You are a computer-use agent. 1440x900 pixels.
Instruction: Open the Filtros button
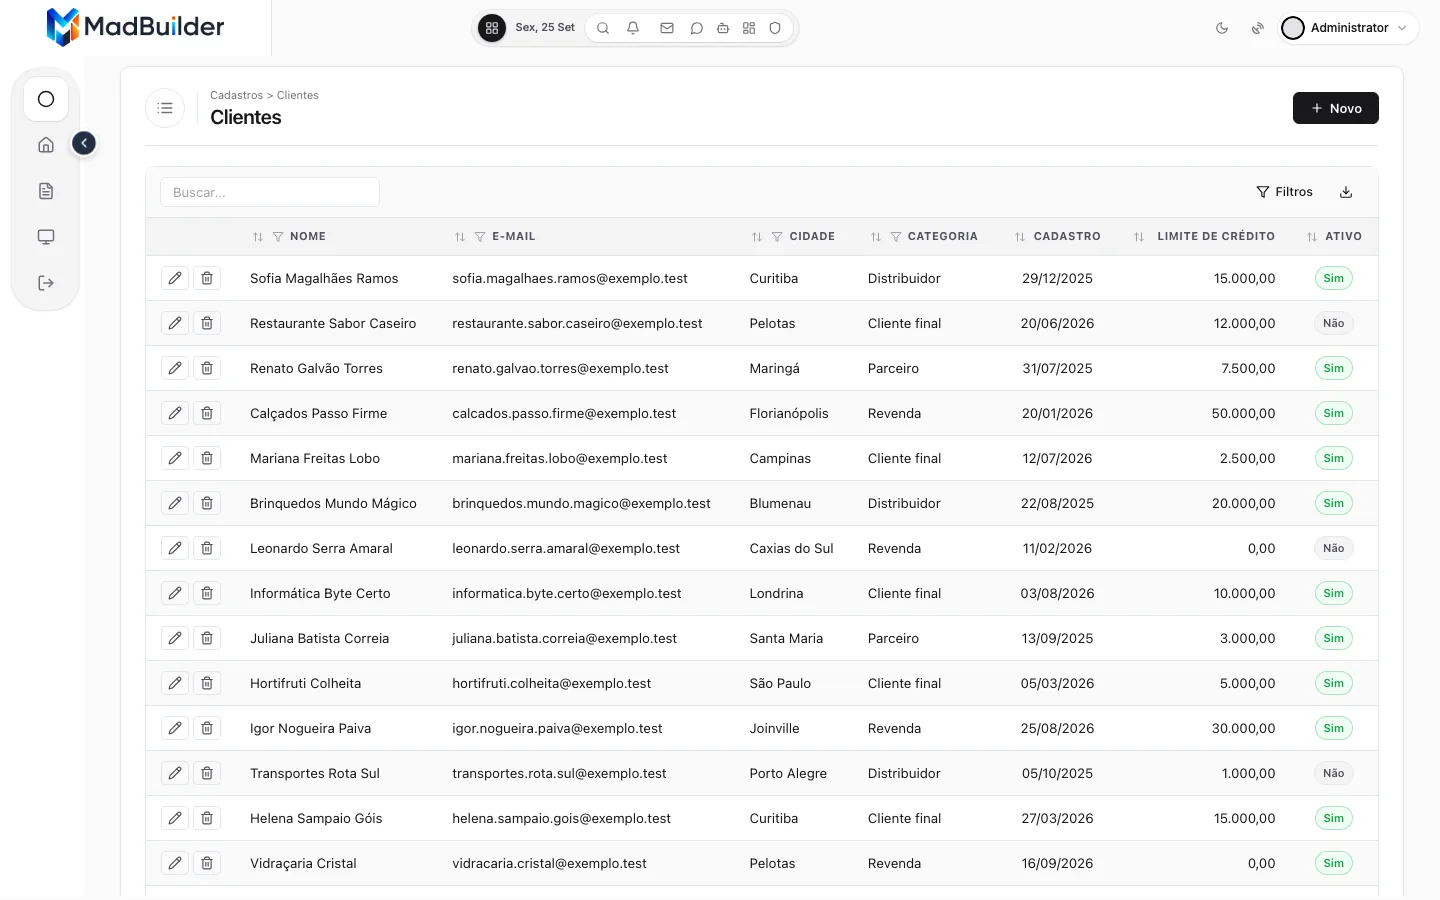pyautogui.click(x=1284, y=192)
